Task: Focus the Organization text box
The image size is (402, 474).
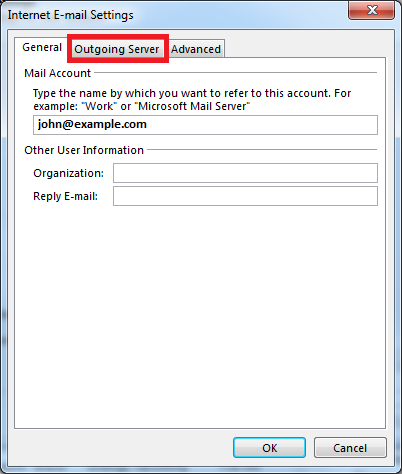Action: click(x=245, y=173)
